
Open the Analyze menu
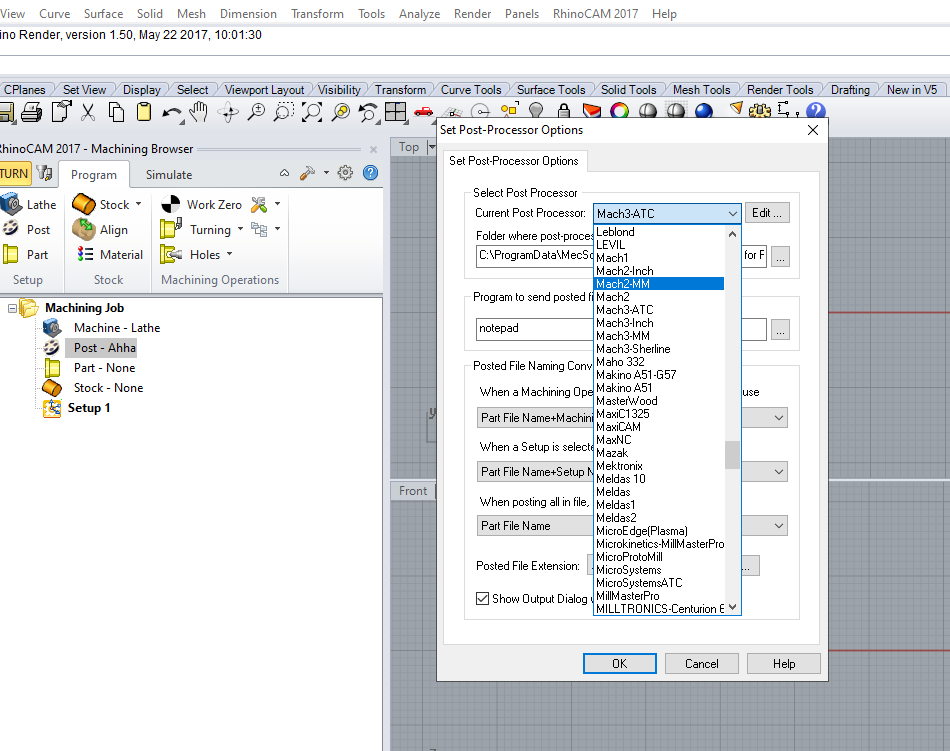click(419, 13)
